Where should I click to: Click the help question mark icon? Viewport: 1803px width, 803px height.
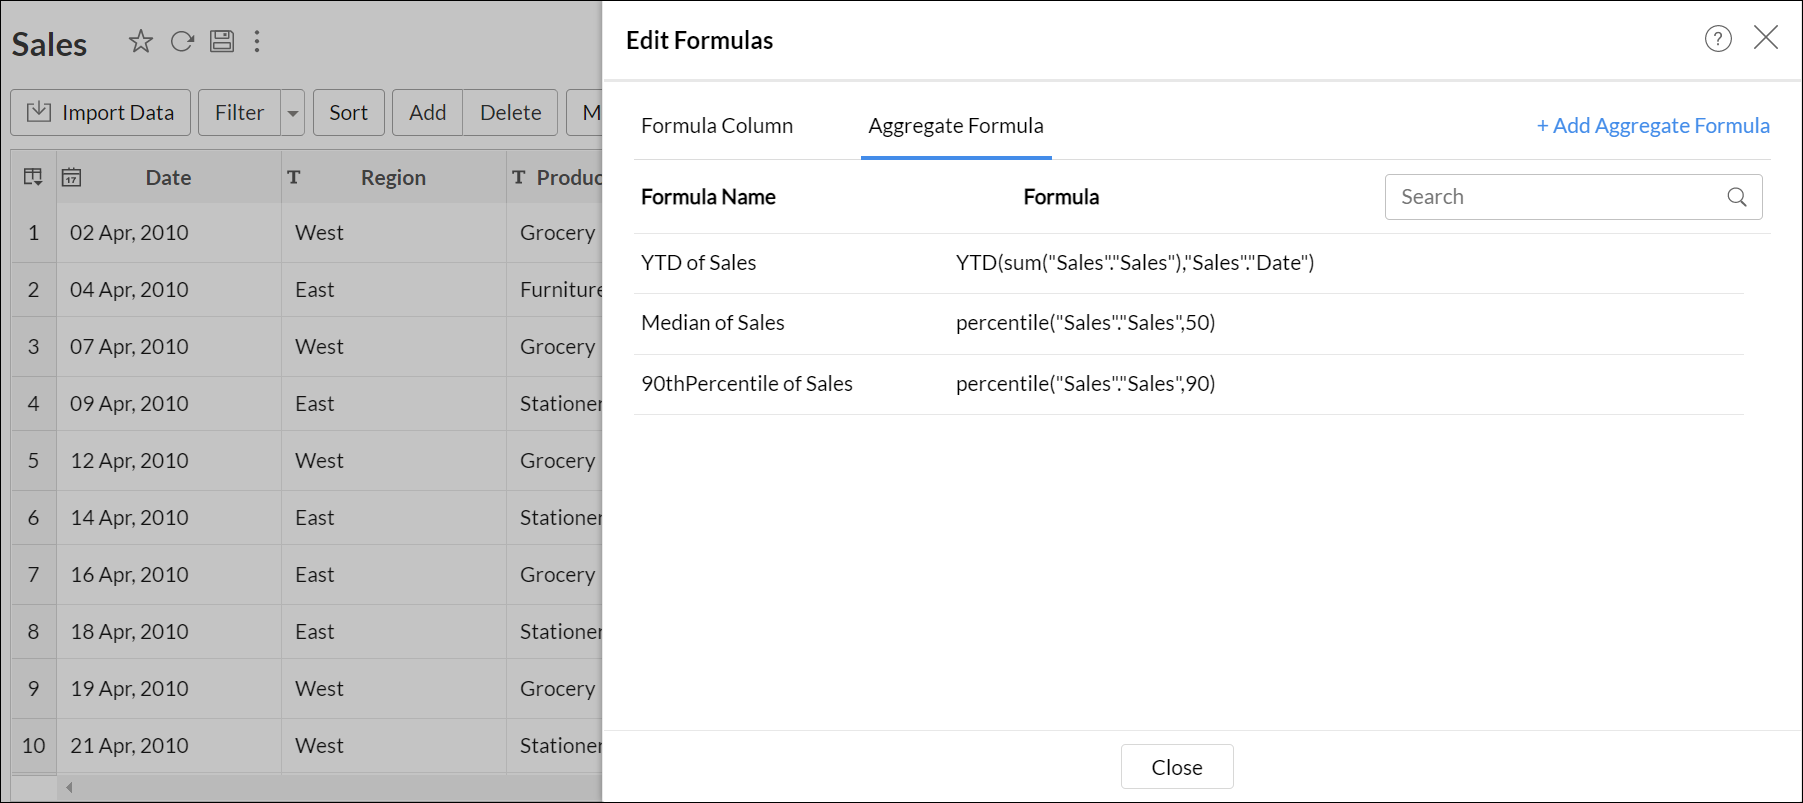(1718, 39)
